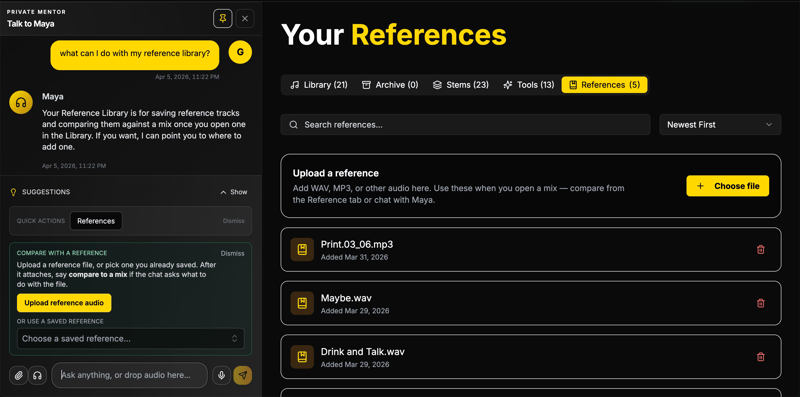This screenshot has width=800, height=397.
Task: Click 'Added Mar 31, 2026' date text
Action: (355, 257)
